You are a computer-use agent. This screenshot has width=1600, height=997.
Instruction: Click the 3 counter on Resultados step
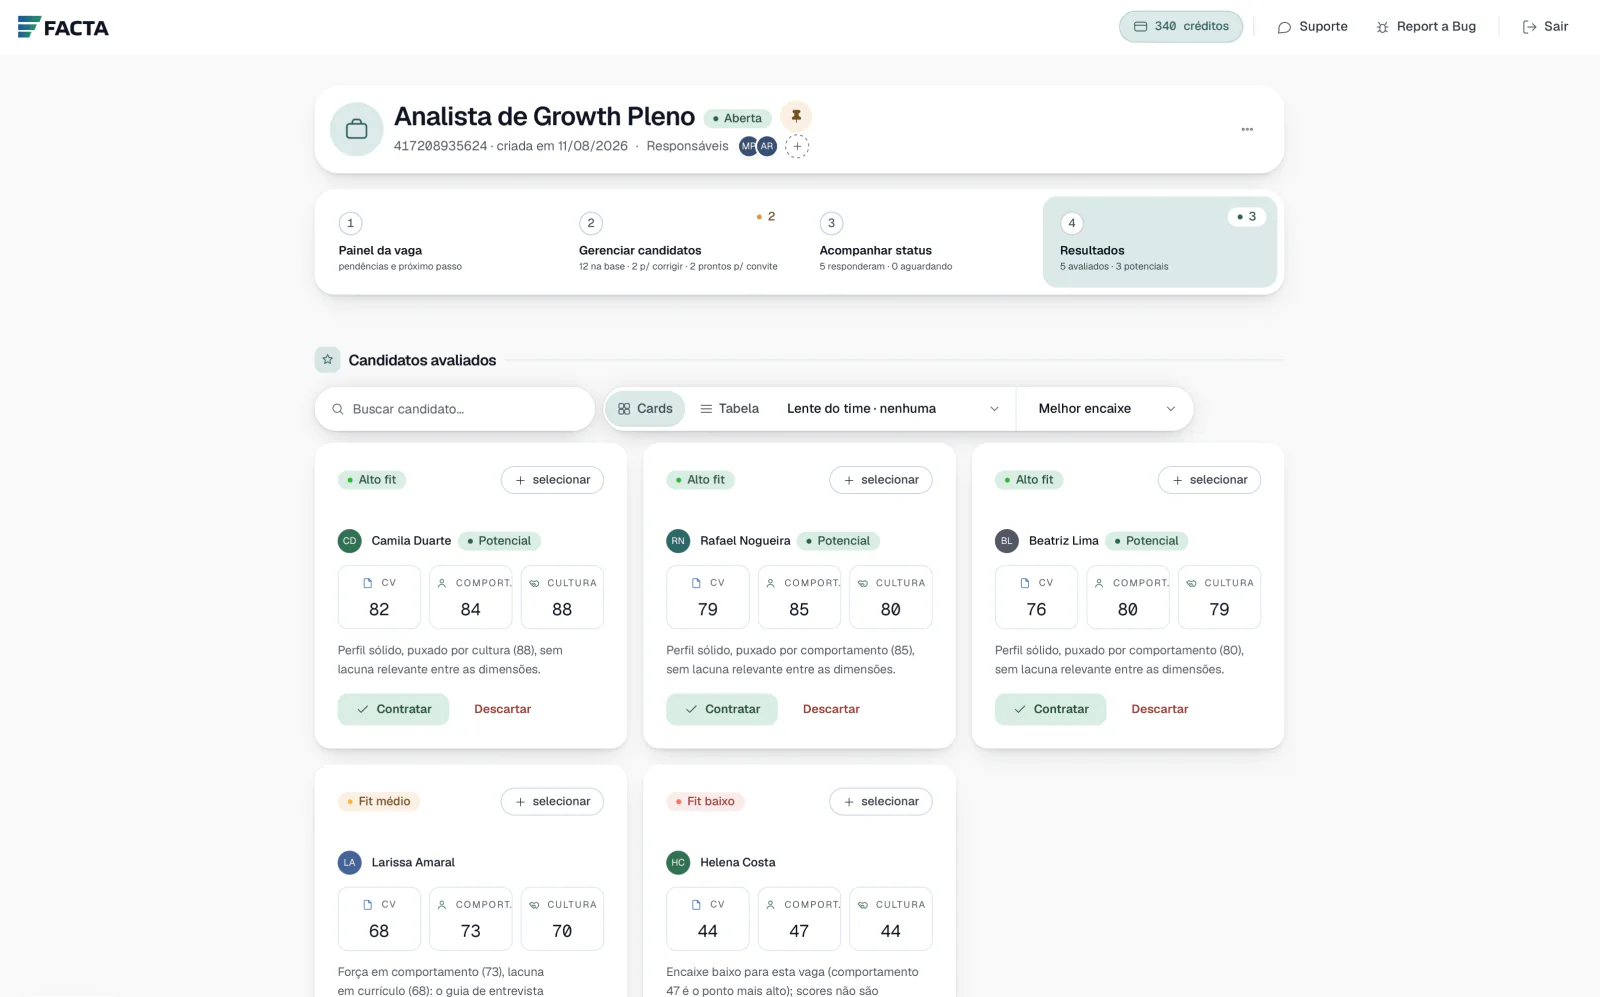click(1247, 217)
